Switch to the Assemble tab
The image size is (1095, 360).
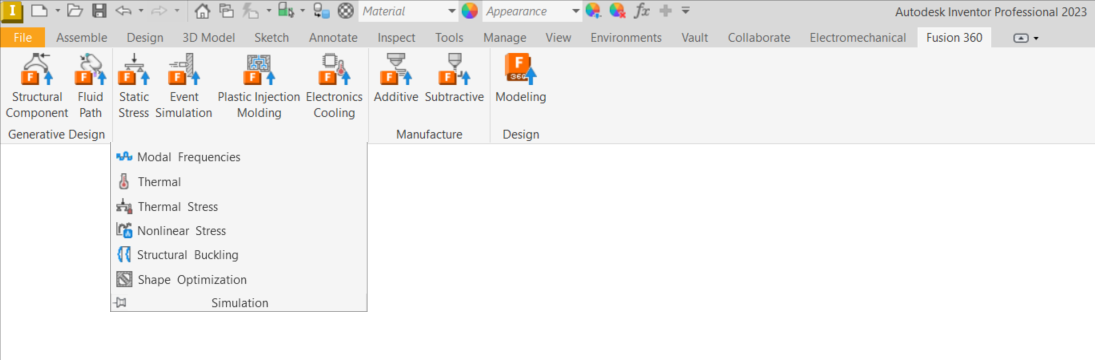click(82, 38)
